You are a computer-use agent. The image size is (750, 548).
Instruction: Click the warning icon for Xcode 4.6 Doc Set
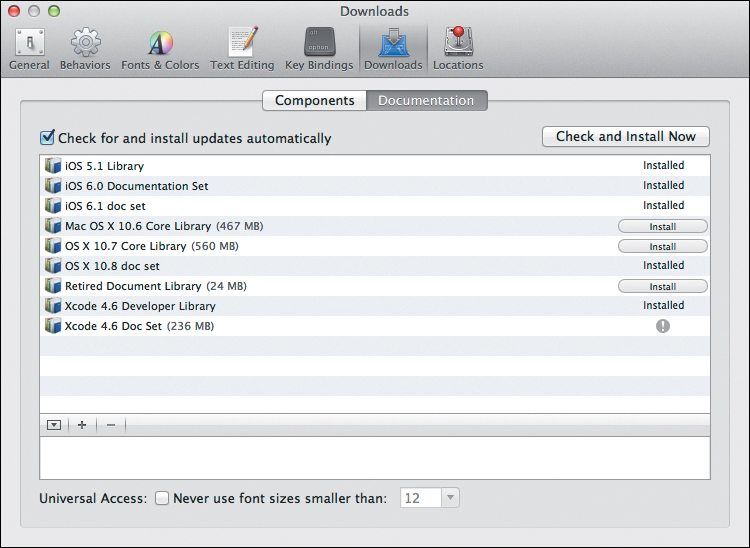point(662,326)
